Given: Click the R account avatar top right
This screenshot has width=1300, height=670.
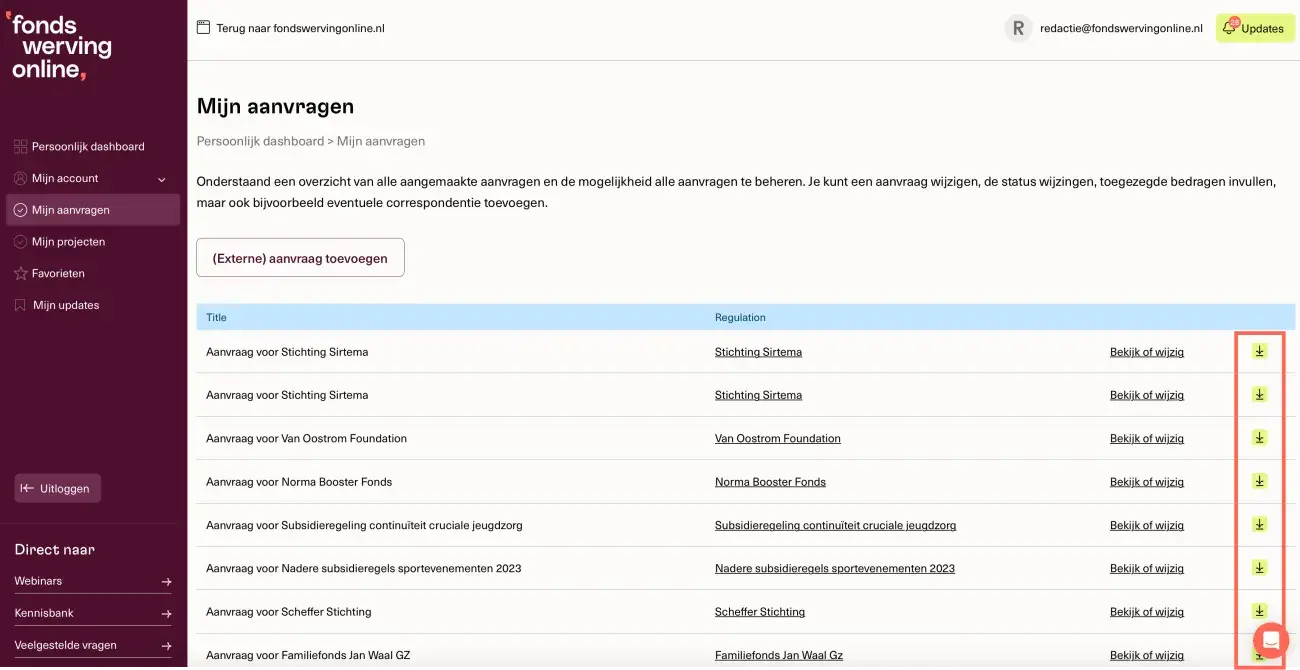Looking at the screenshot, I should pos(1018,28).
